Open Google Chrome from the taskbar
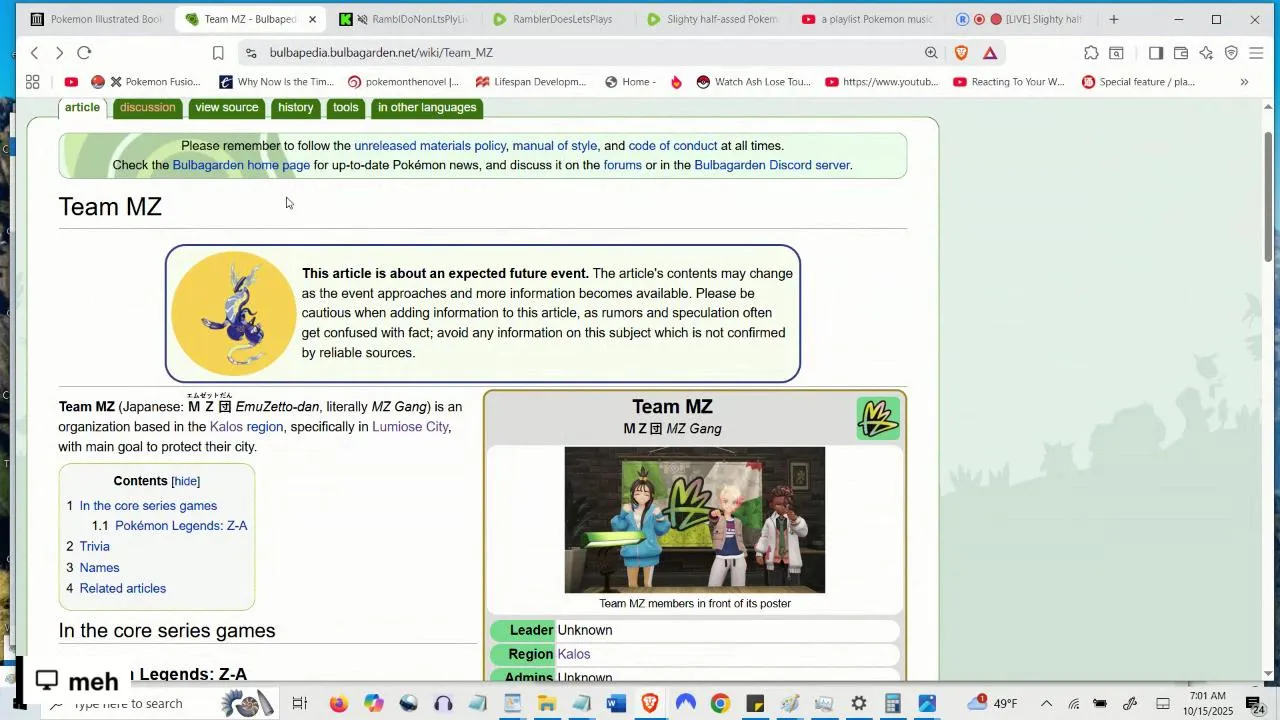This screenshot has height=720, width=1280. [720, 704]
